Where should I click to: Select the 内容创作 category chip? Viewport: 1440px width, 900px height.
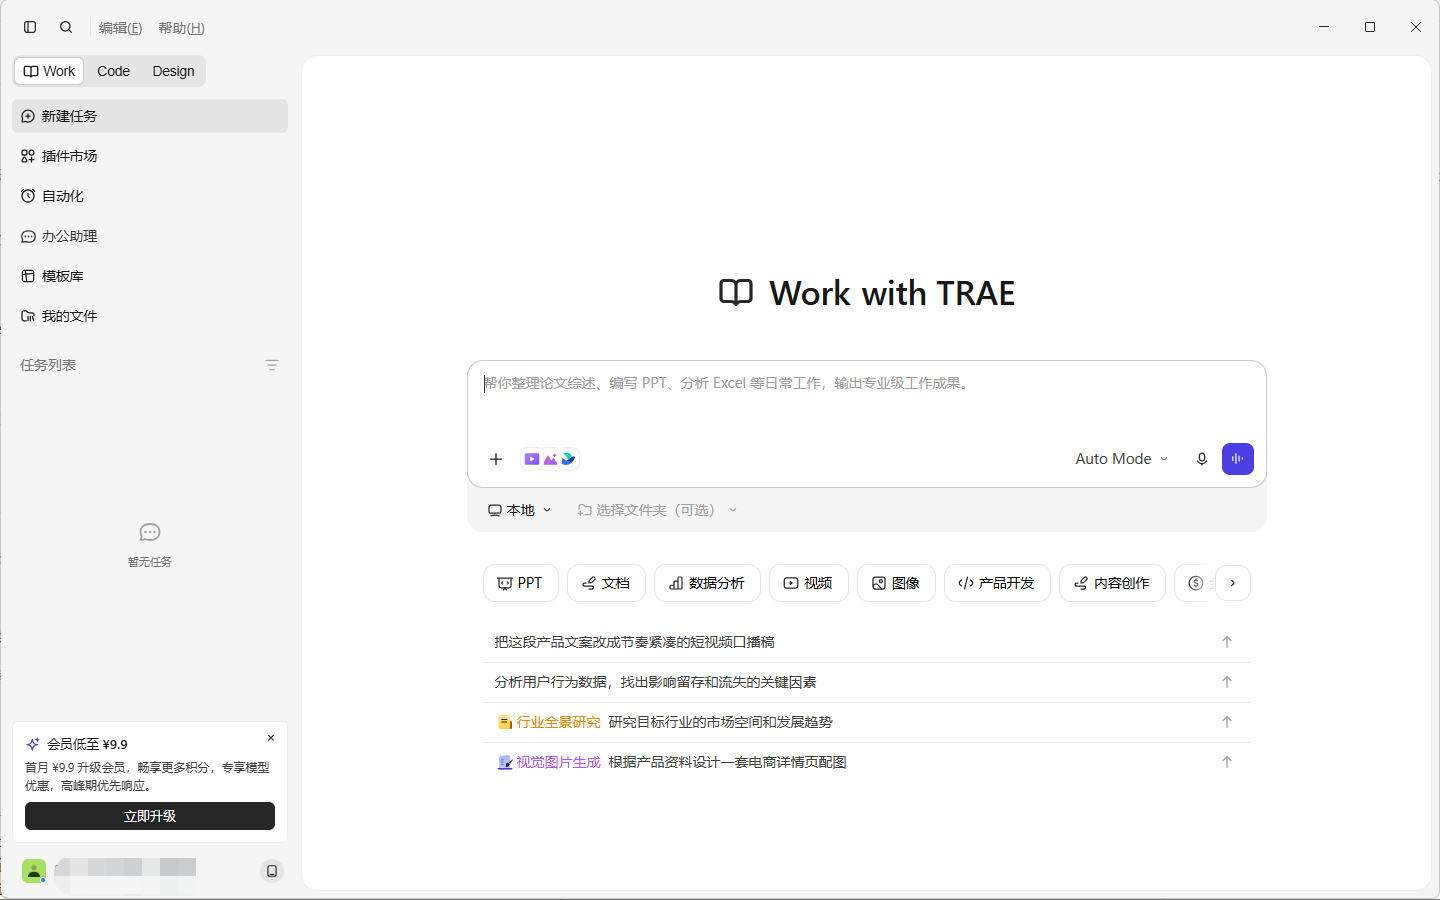[x=1112, y=583]
